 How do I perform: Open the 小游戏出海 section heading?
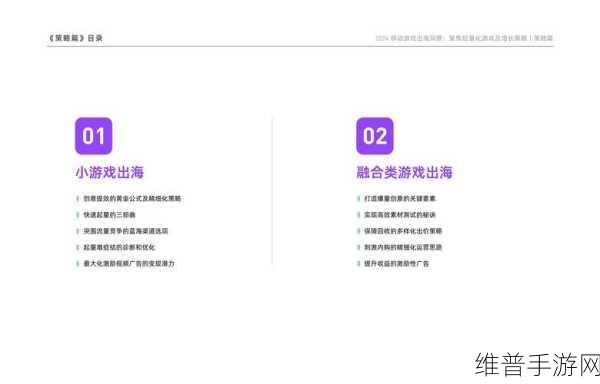[x=110, y=172]
